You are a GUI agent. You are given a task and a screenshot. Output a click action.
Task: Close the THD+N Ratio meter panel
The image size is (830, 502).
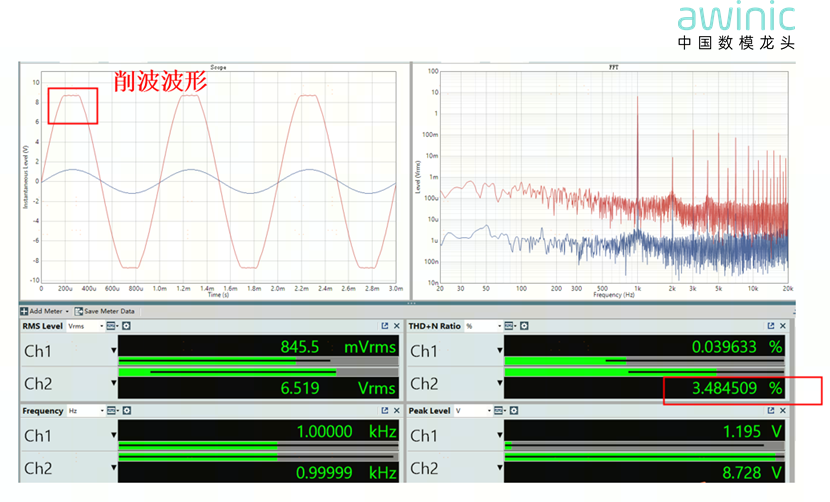[783, 326]
